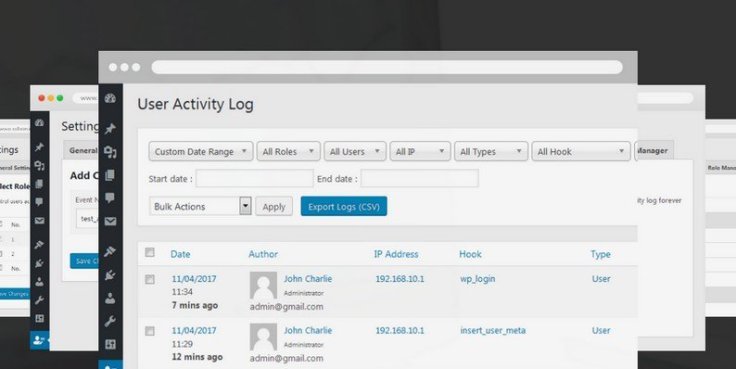736x369 pixels.
Task: Click highlighted User Activity icon in Settings window
Action: coord(39,340)
